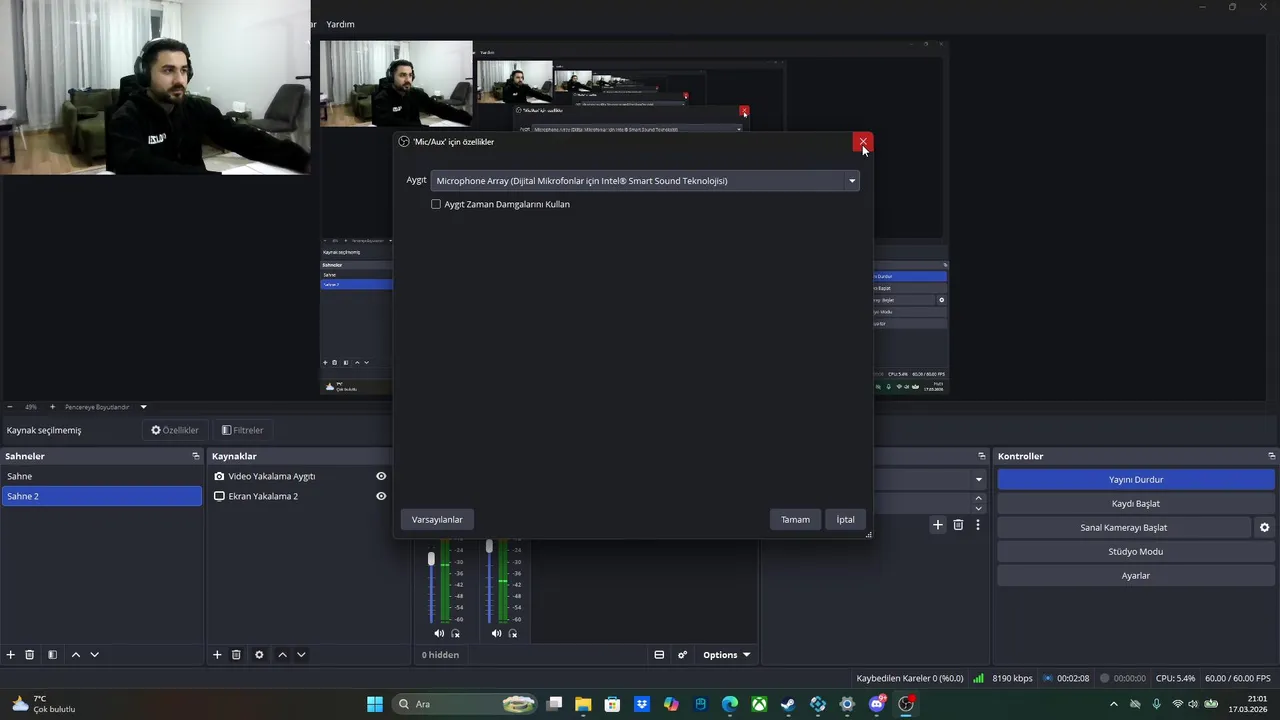1280x720 pixels.
Task: Mute the first audio mixer channel
Action: (x=439, y=633)
